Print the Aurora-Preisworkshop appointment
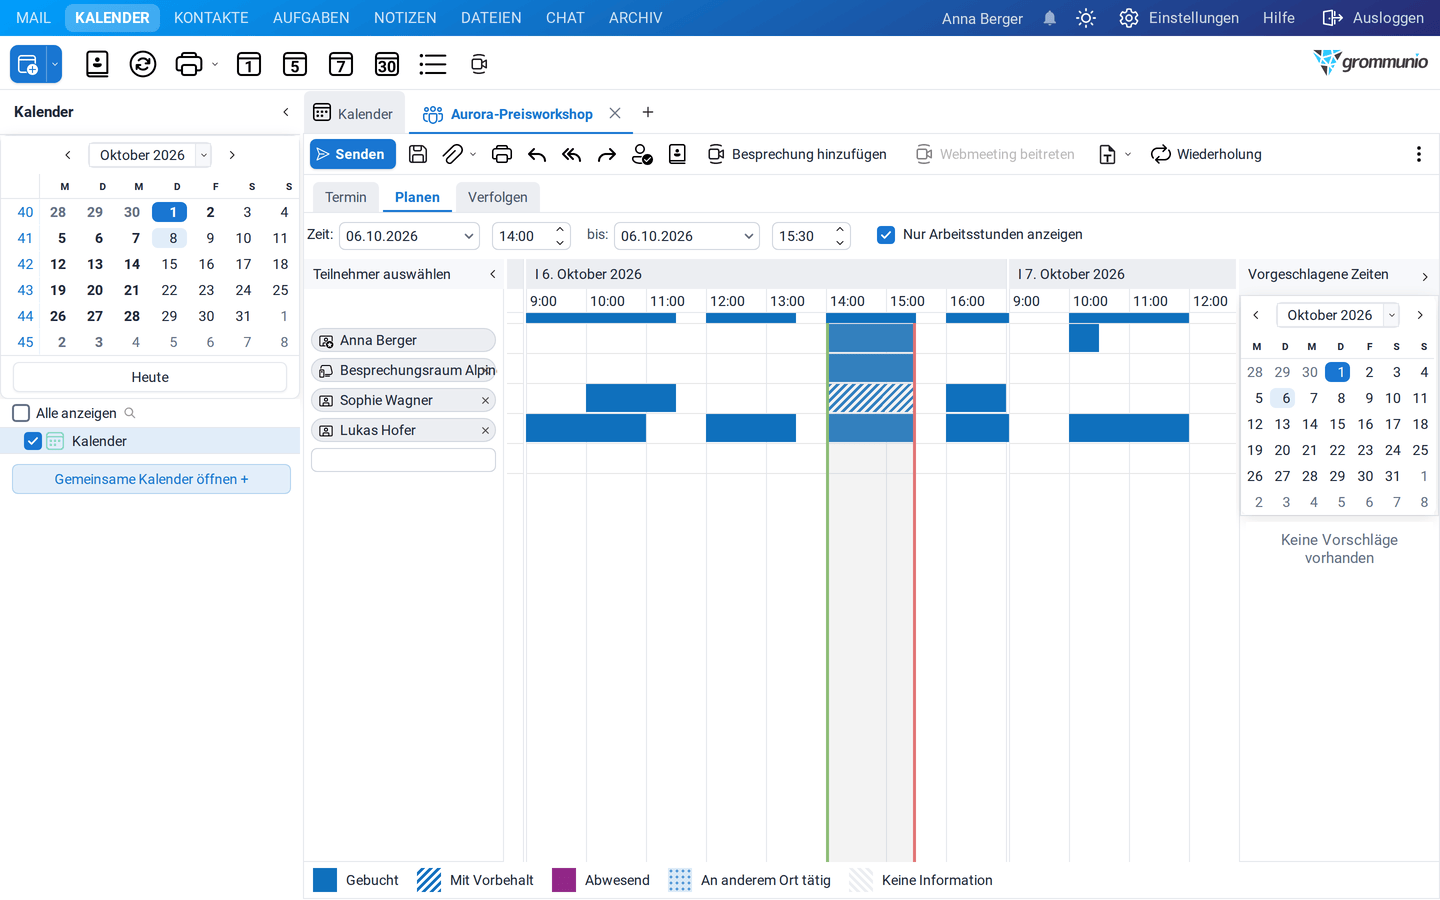 502,154
